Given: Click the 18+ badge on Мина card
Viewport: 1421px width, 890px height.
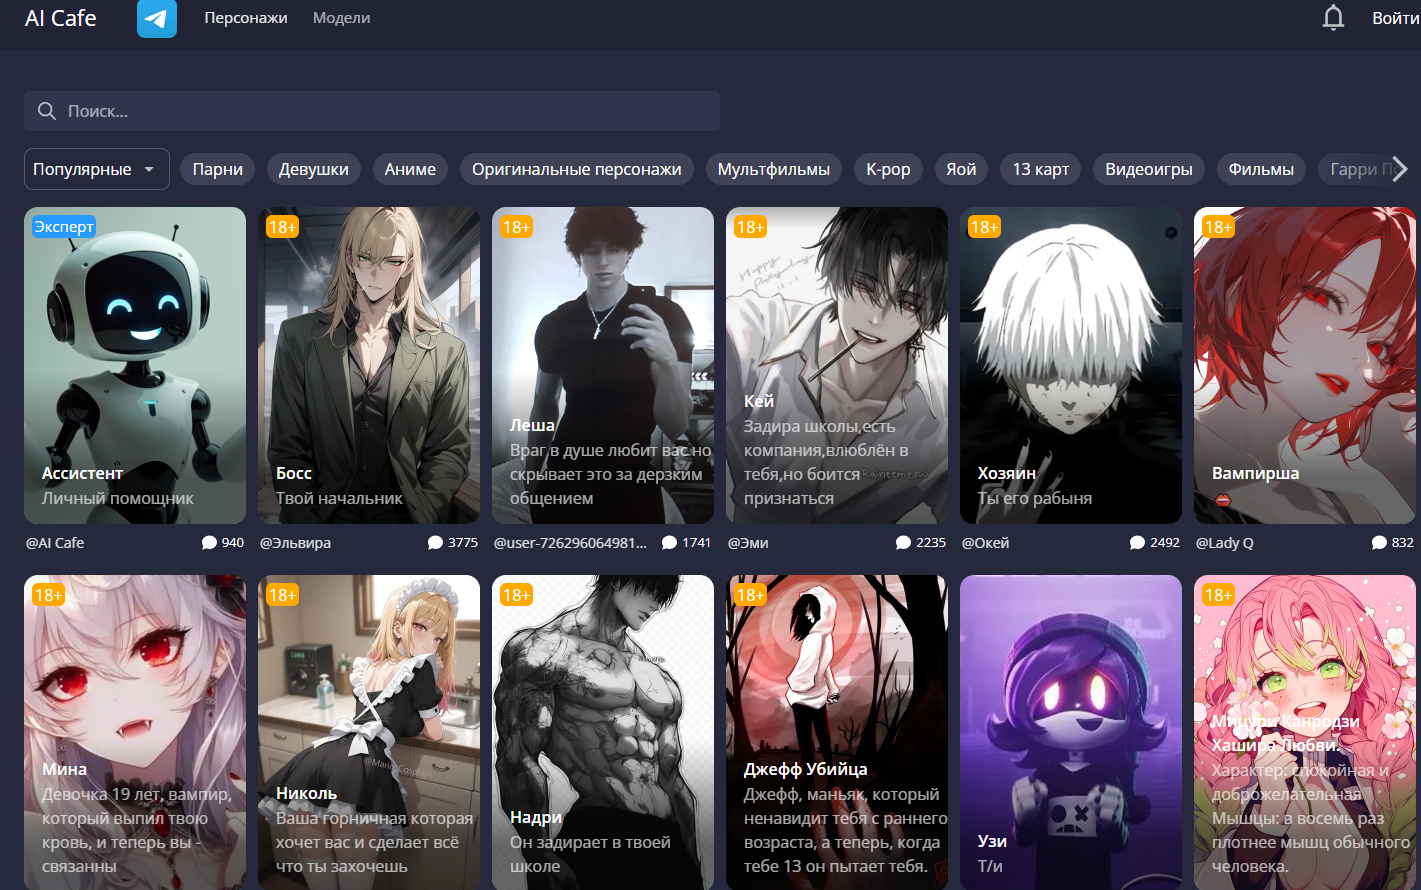Looking at the screenshot, I should [x=48, y=595].
